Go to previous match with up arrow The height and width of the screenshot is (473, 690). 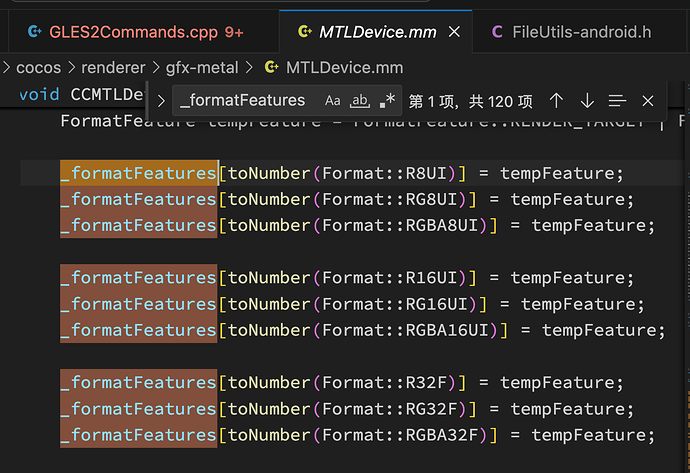click(x=556, y=101)
